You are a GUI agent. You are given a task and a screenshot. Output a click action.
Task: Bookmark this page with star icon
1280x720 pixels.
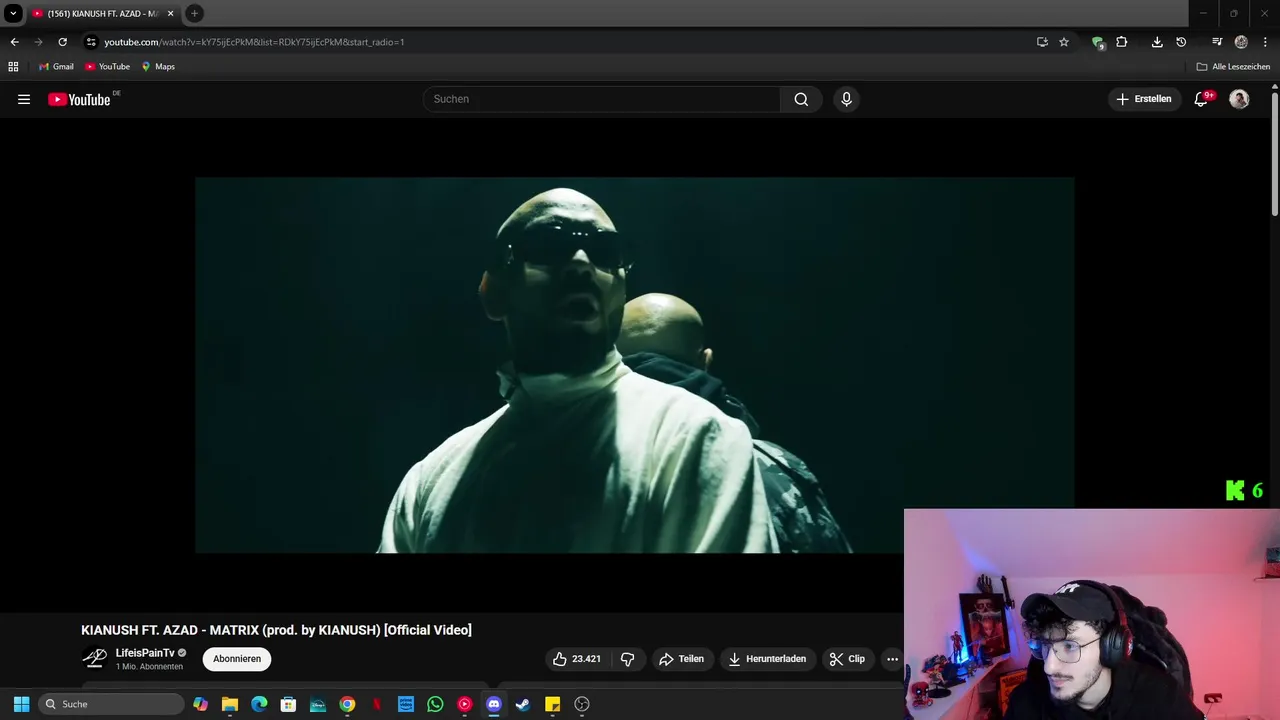(x=1064, y=42)
